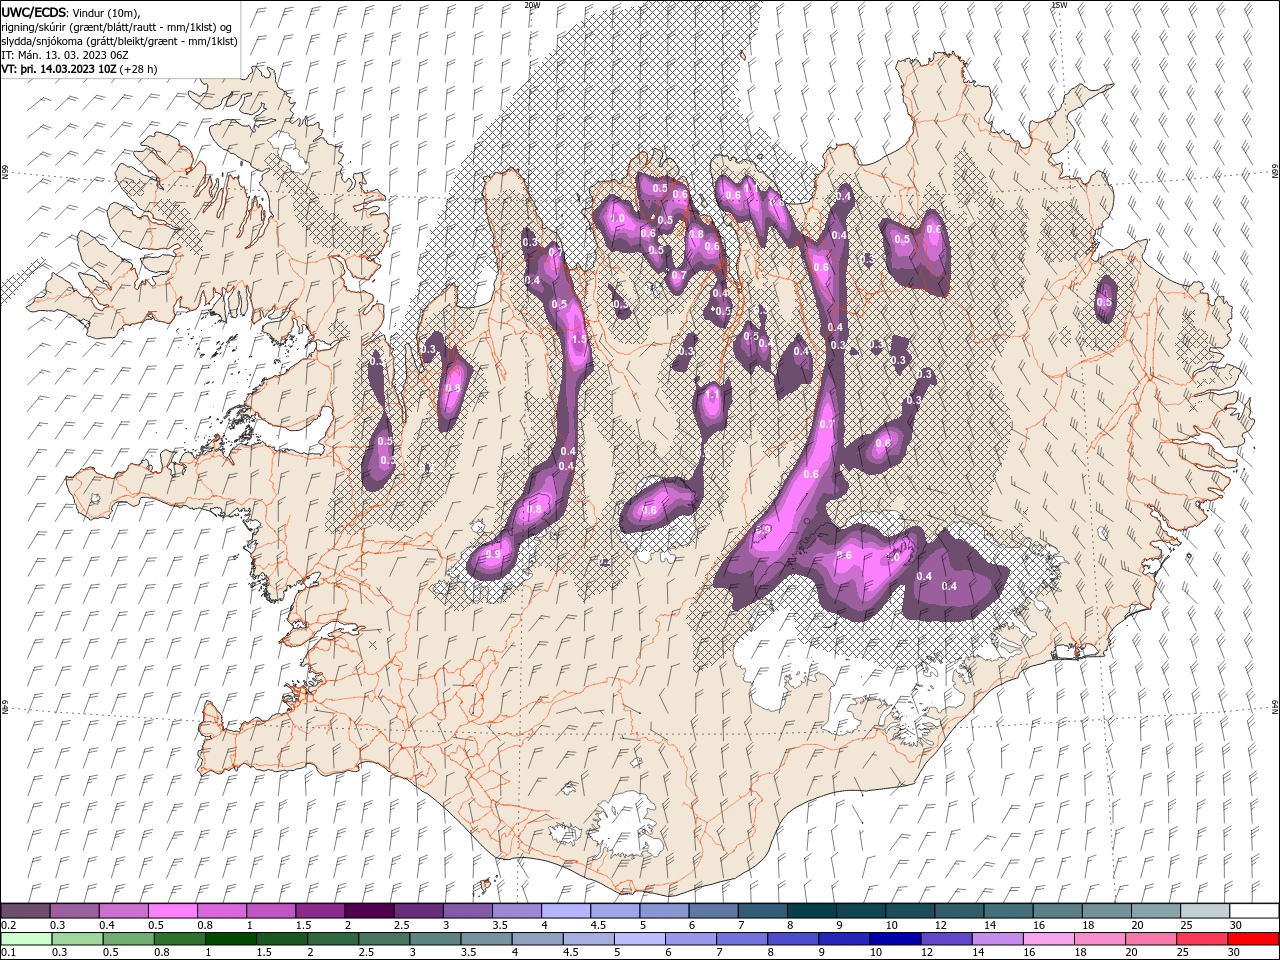The image size is (1280, 960).
Task: Click the UWC/ECDS title text
Action: (x=34, y=12)
